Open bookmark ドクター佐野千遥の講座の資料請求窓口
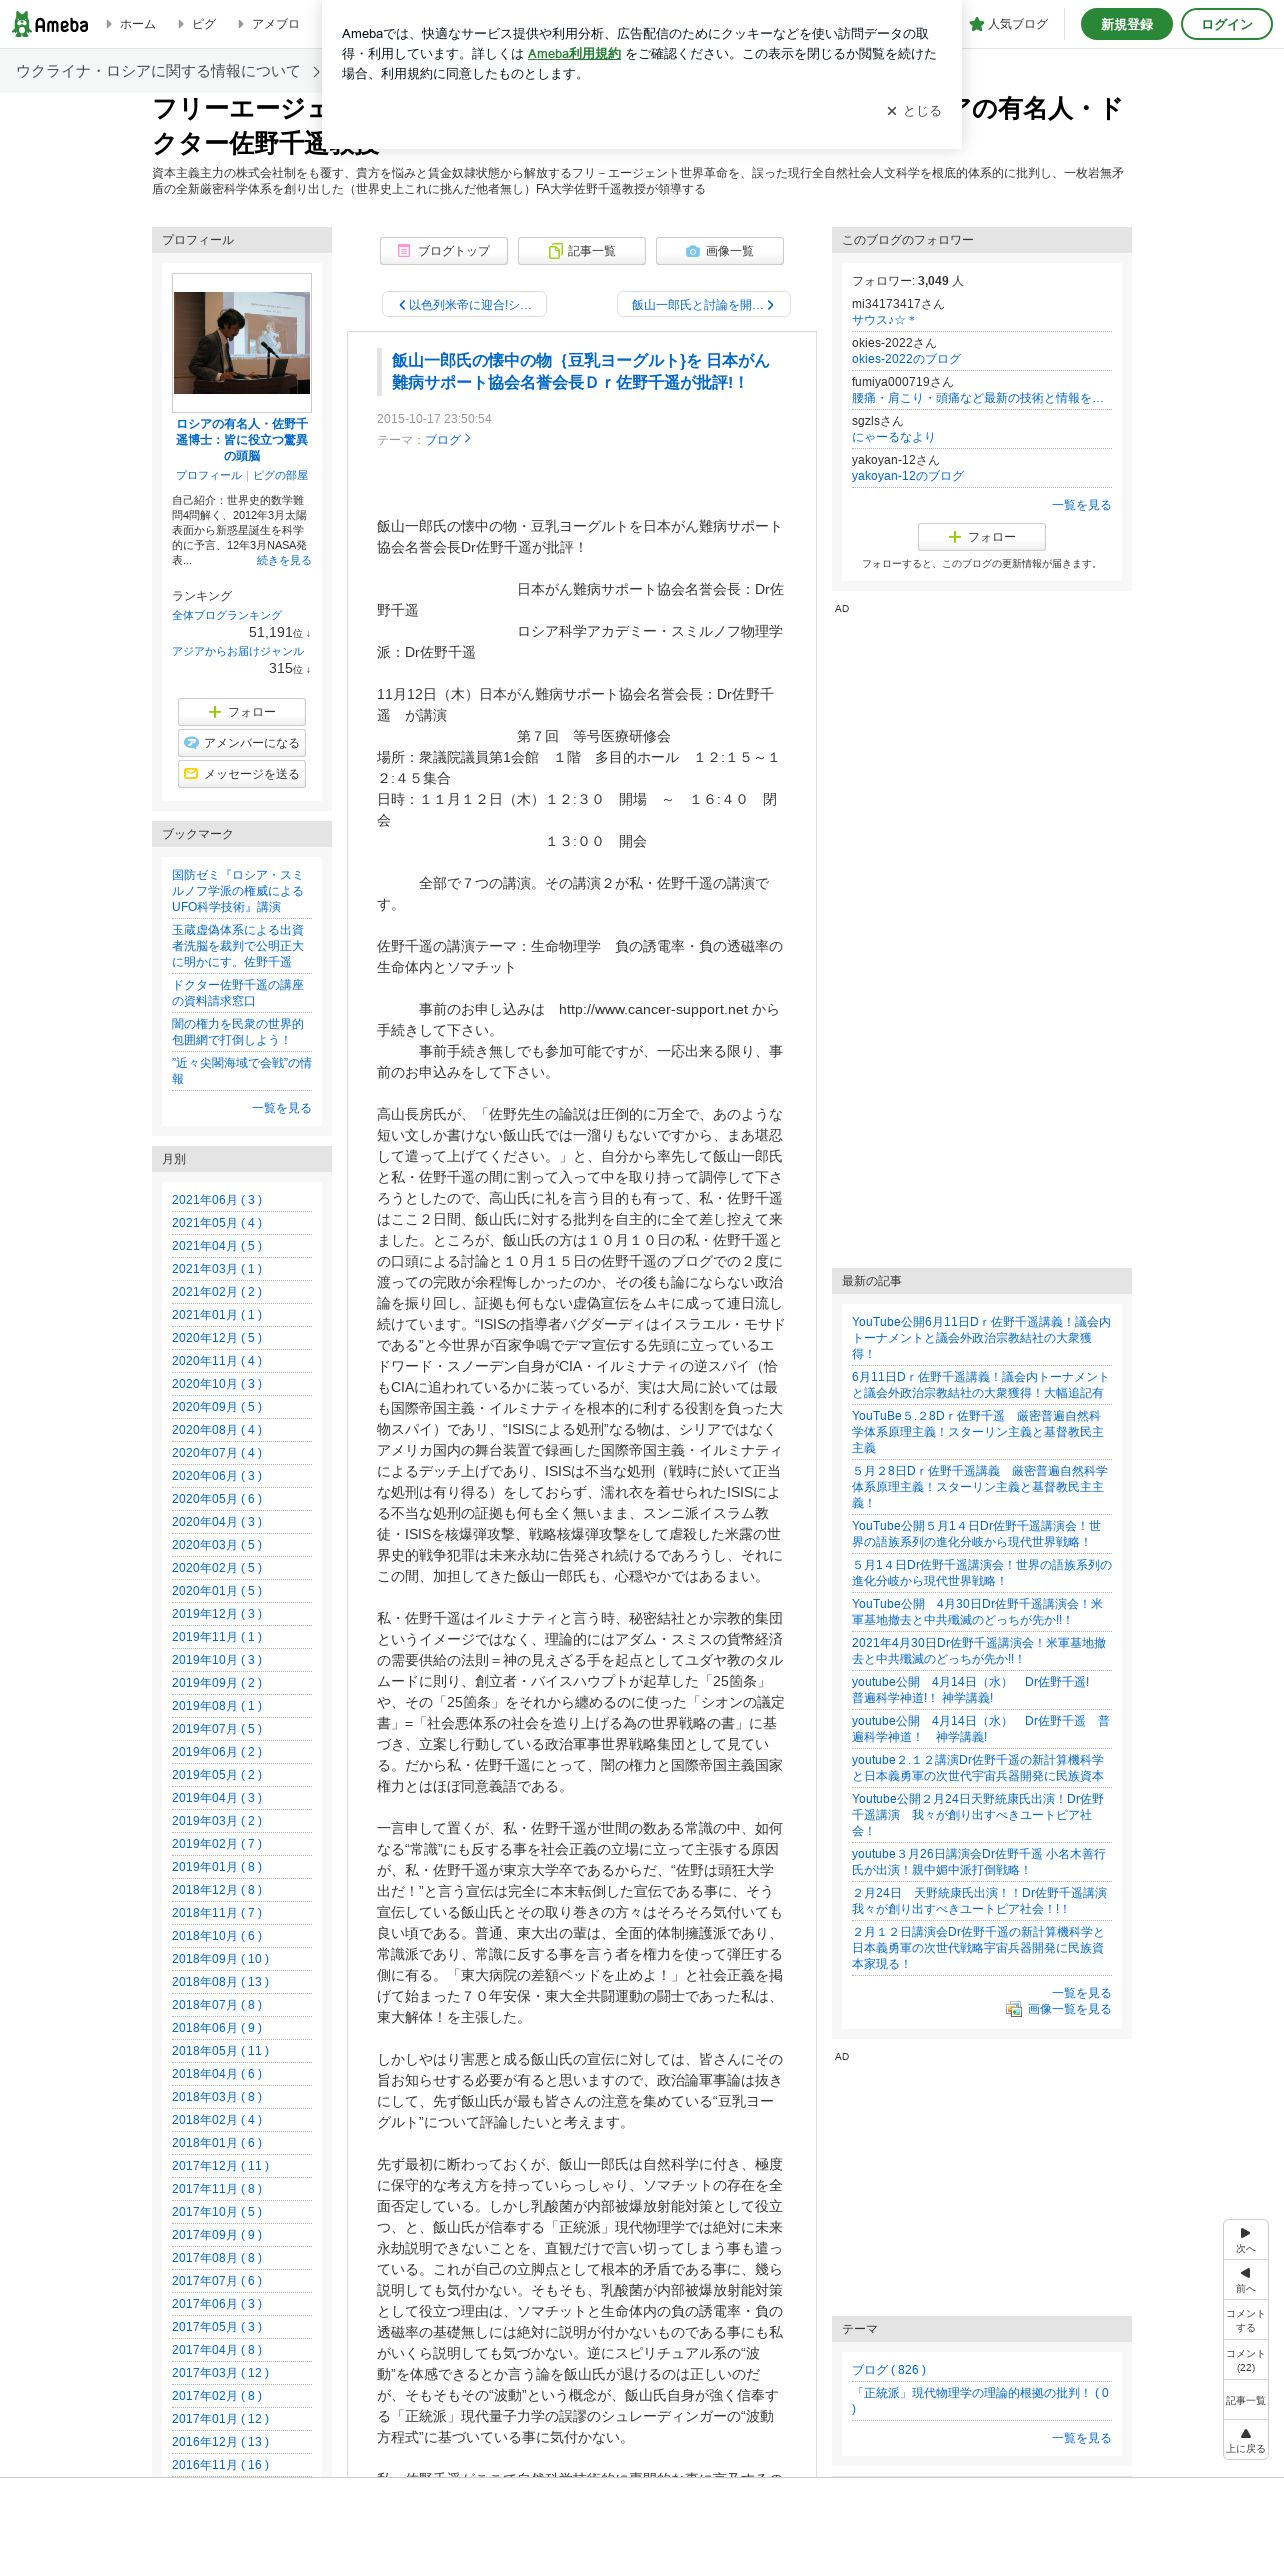1284x2568 pixels. [238, 993]
